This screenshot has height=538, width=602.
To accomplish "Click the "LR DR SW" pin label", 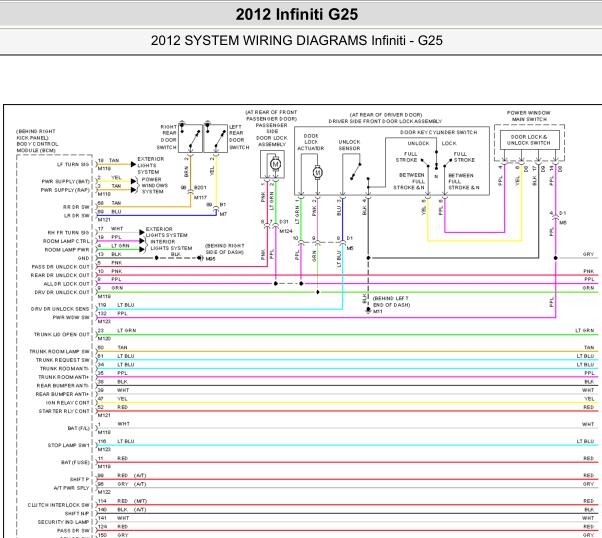I will pyautogui.click(x=76, y=215).
